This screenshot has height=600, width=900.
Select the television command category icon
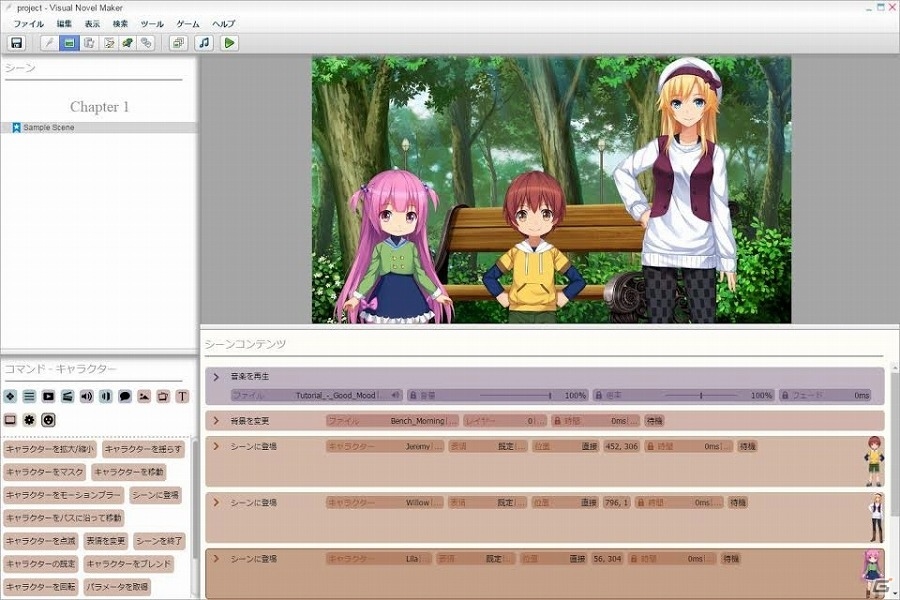click(163, 396)
